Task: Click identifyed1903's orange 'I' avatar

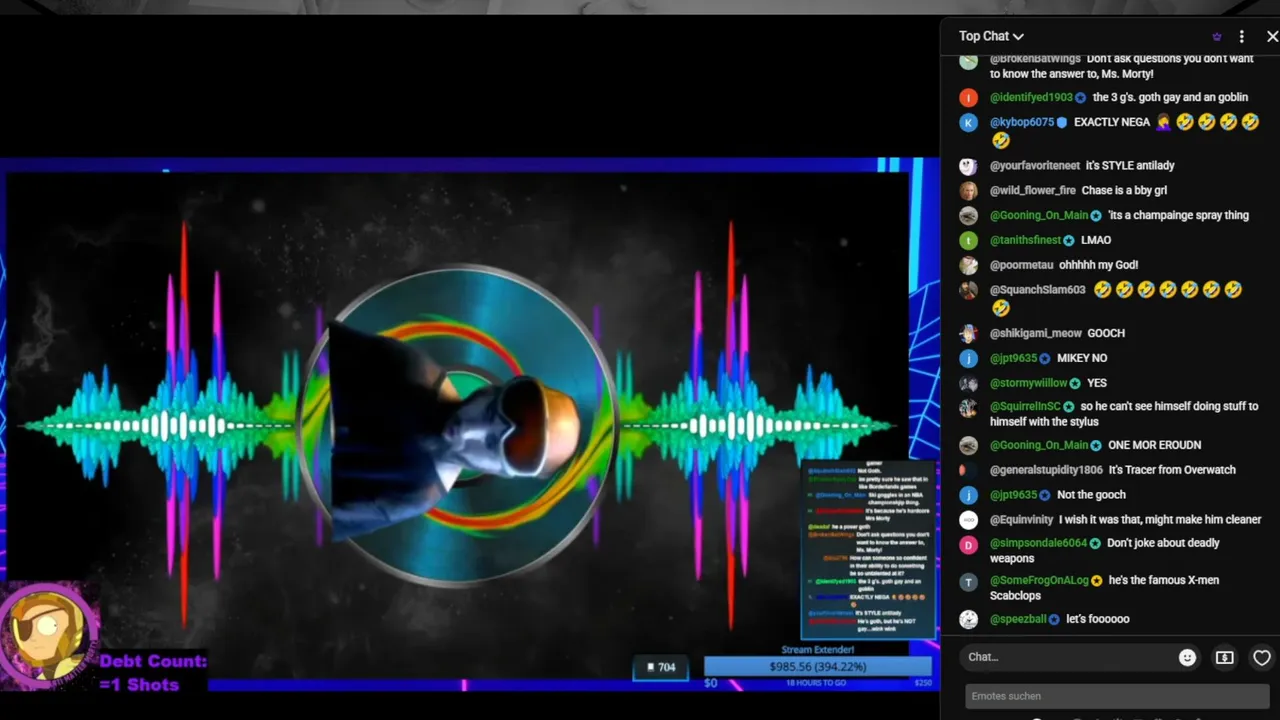Action: coord(968,98)
